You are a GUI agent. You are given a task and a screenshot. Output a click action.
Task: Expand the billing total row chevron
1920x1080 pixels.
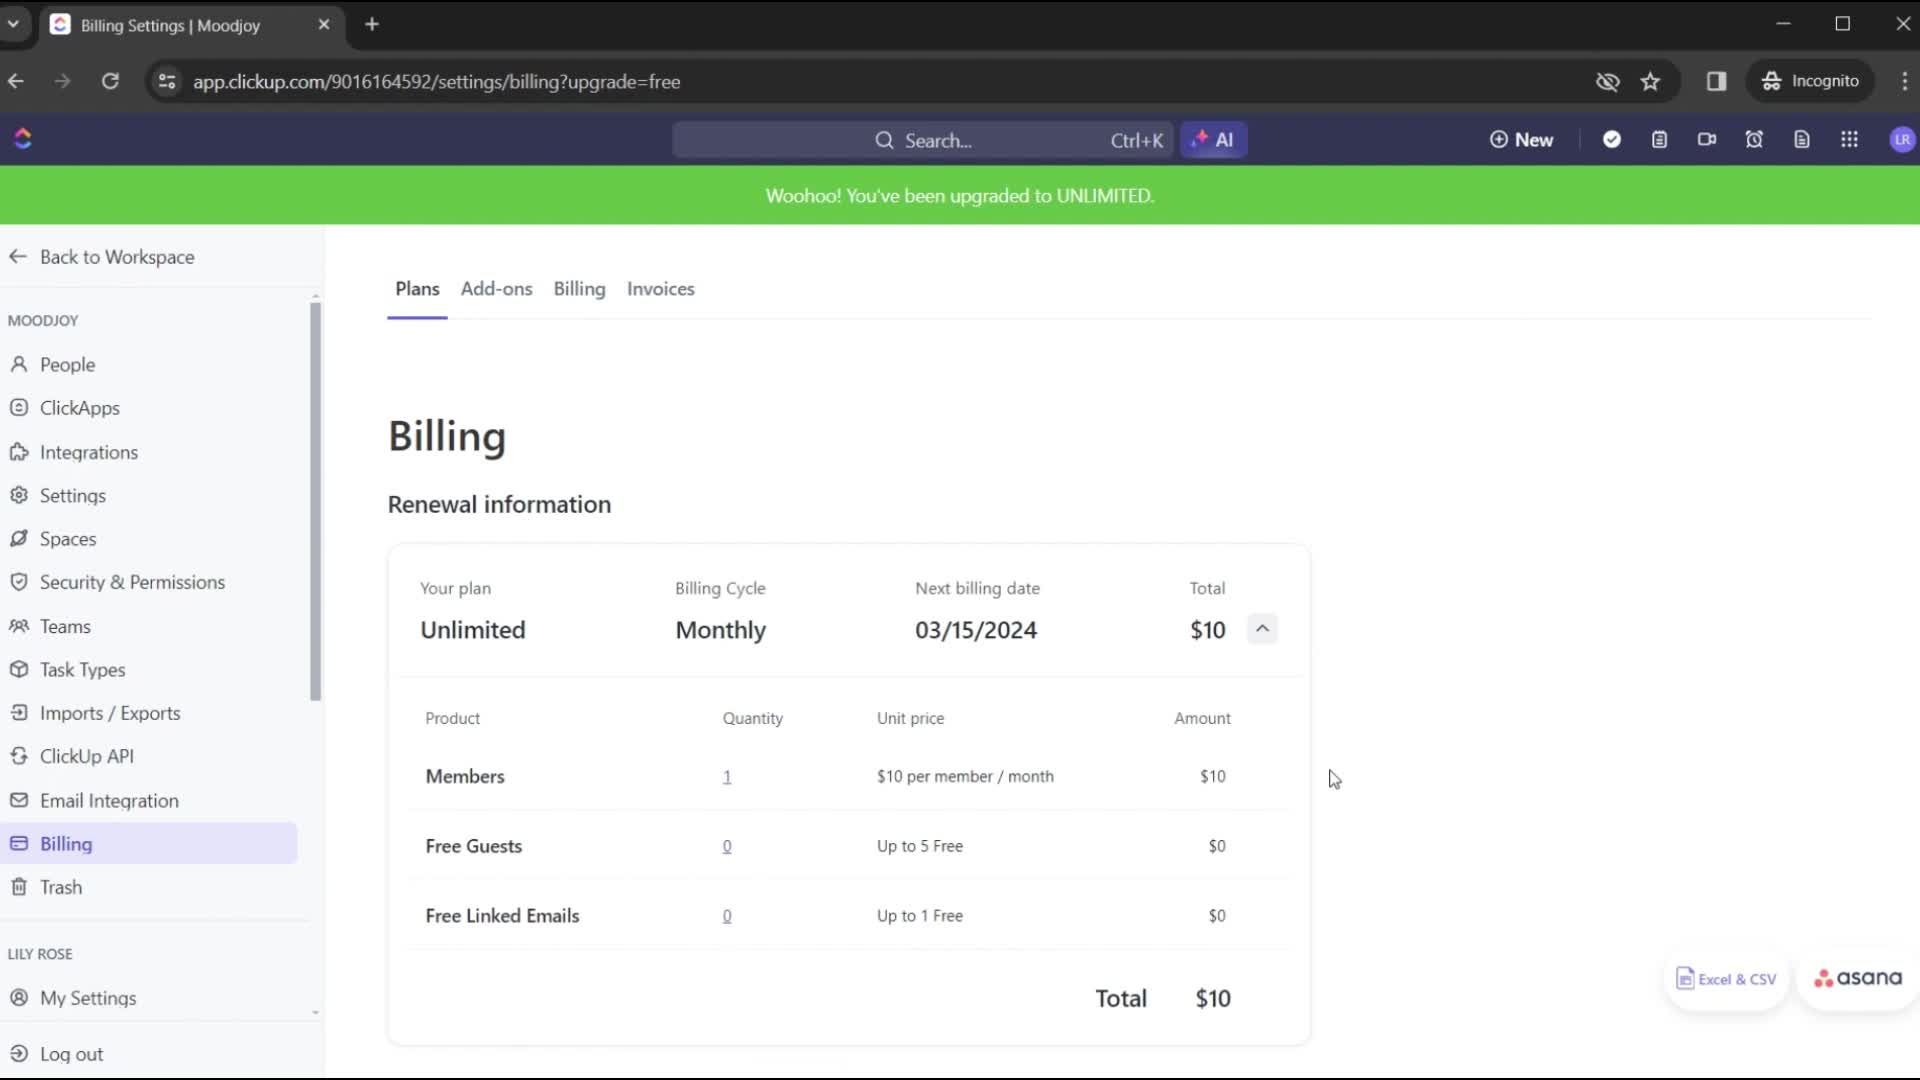point(1261,629)
